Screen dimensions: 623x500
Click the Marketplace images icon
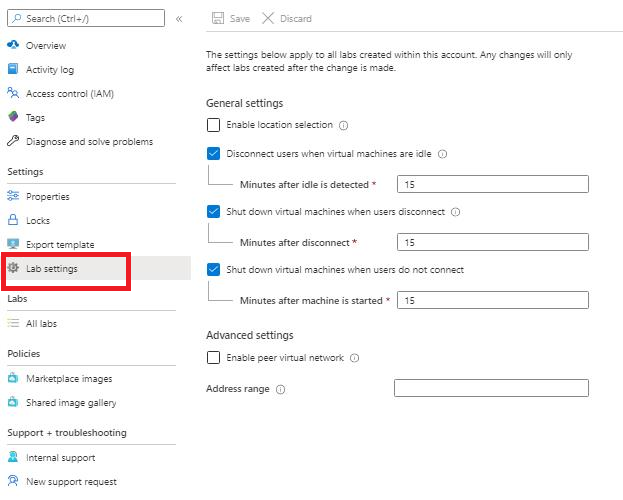(13, 378)
